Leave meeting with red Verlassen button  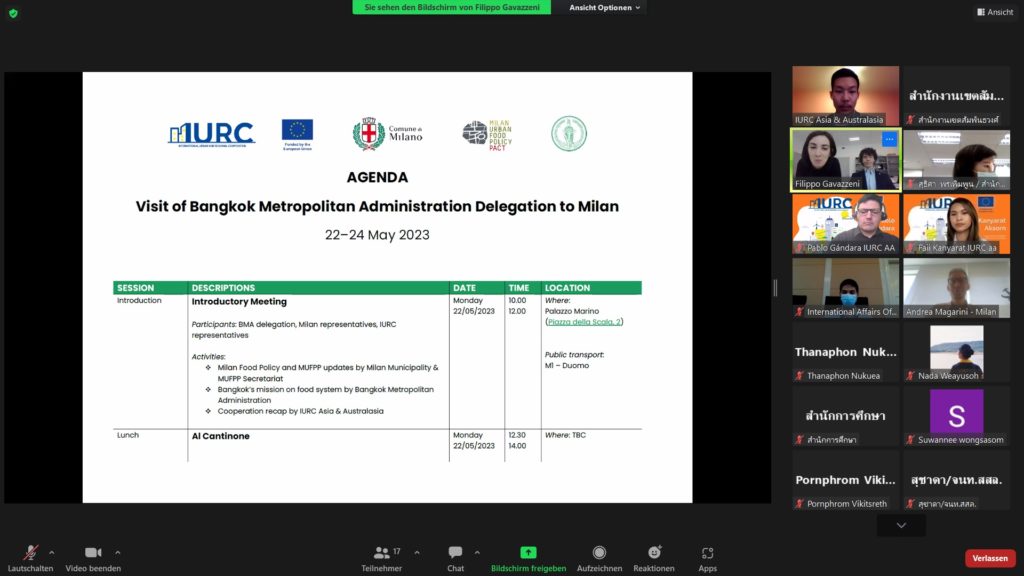(x=989, y=558)
